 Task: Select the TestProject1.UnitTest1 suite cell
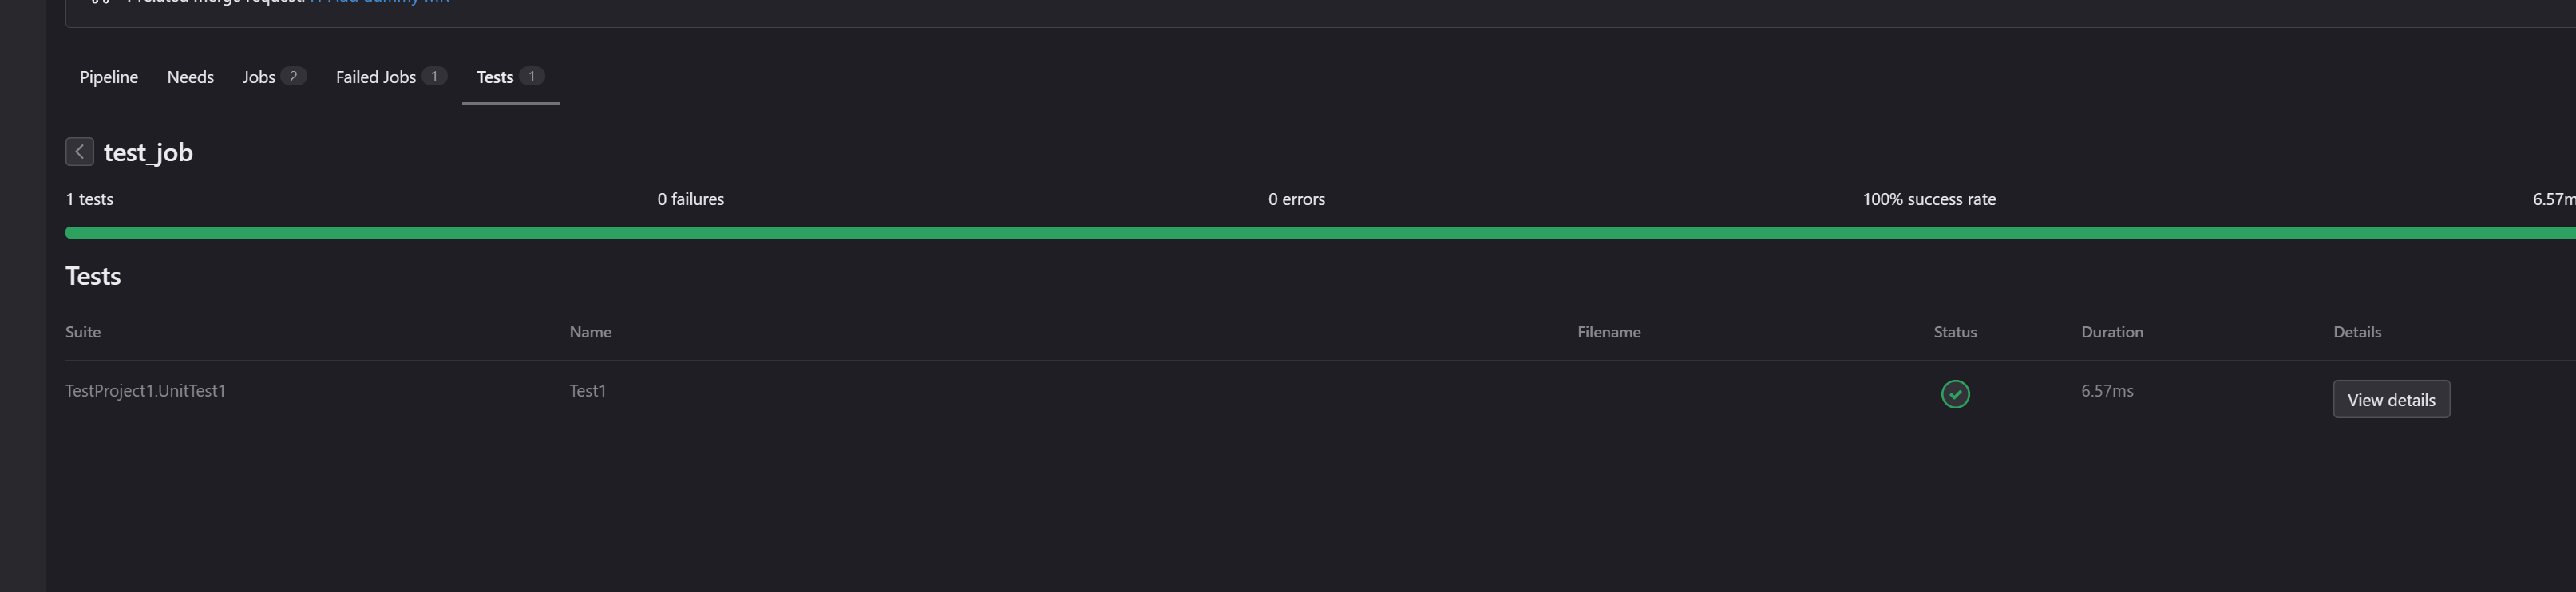pos(145,391)
